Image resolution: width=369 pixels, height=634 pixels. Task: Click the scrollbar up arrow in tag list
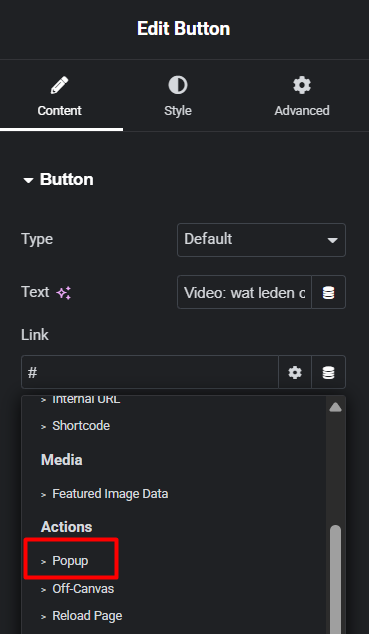[335, 407]
